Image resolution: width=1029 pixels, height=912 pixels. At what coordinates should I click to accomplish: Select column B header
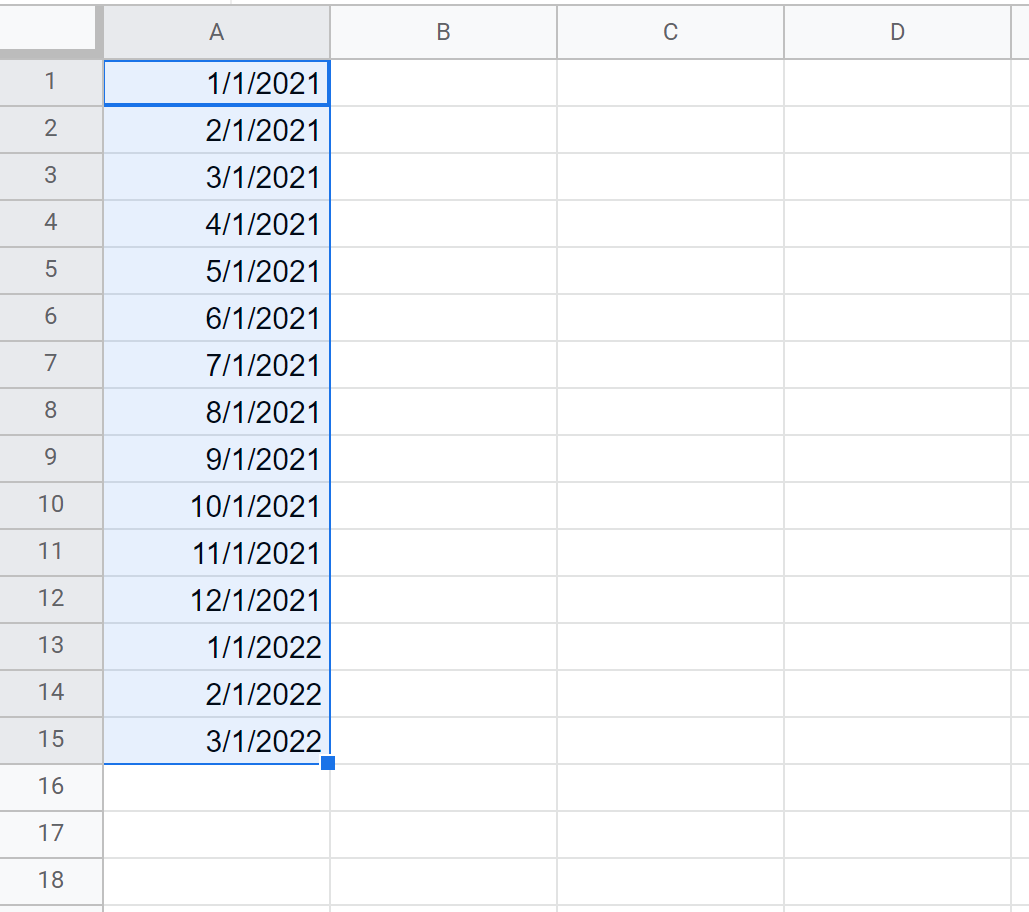click(443, 33)
